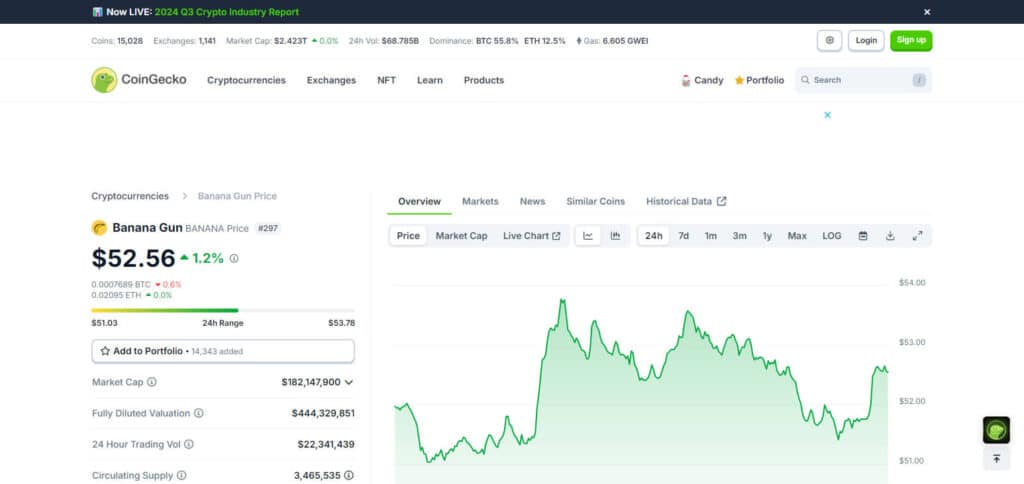
Task: Go to the Cryptocurrencies breadcrumb
Action: click(130, 196)
